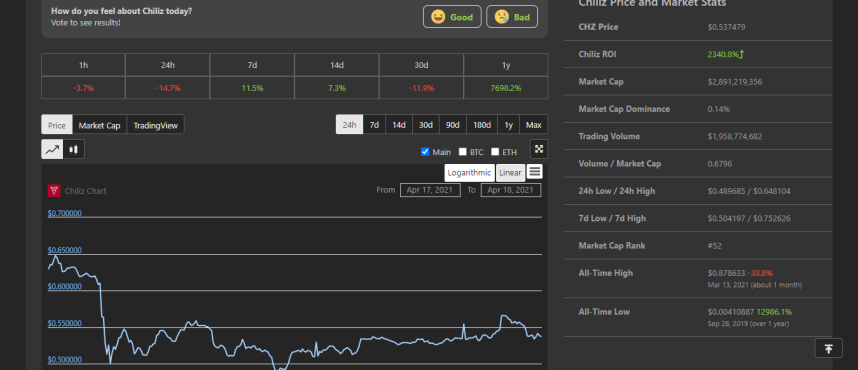Click the Market Cap Rank #52
858x370 pixels.
point(714,246)
